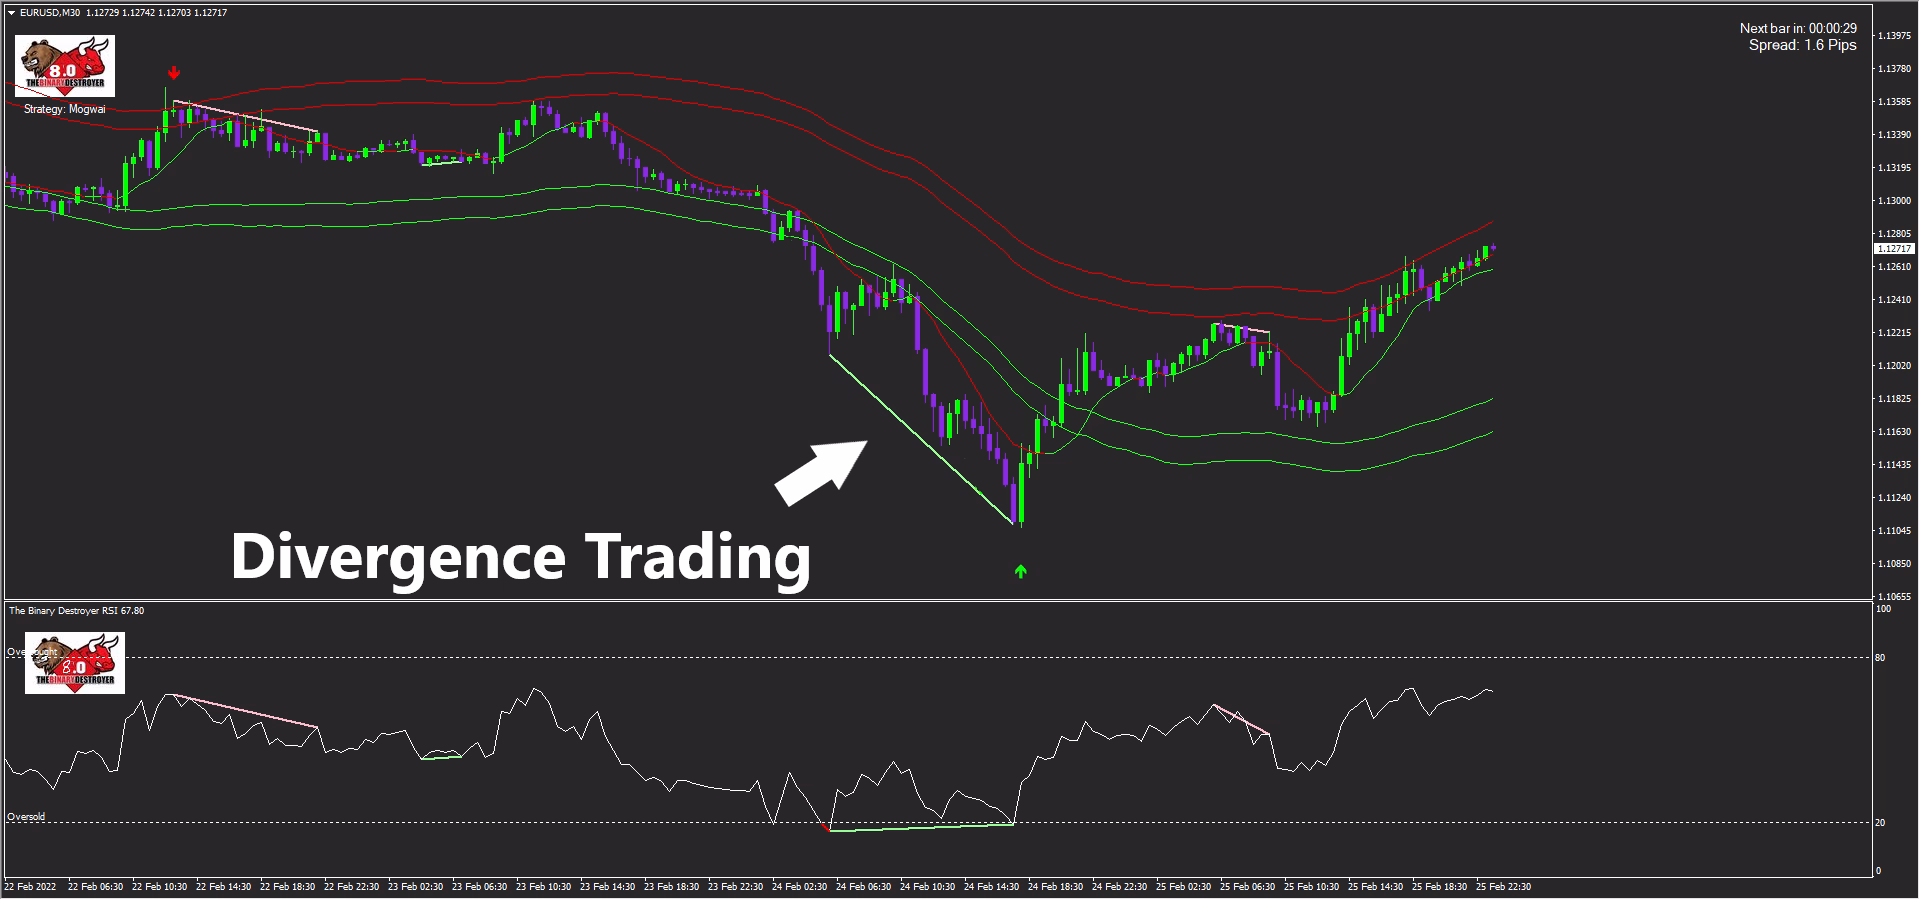Click the Oversold level label
Viewport: 1920px width, 900px height.
click(x=26, y=817)
